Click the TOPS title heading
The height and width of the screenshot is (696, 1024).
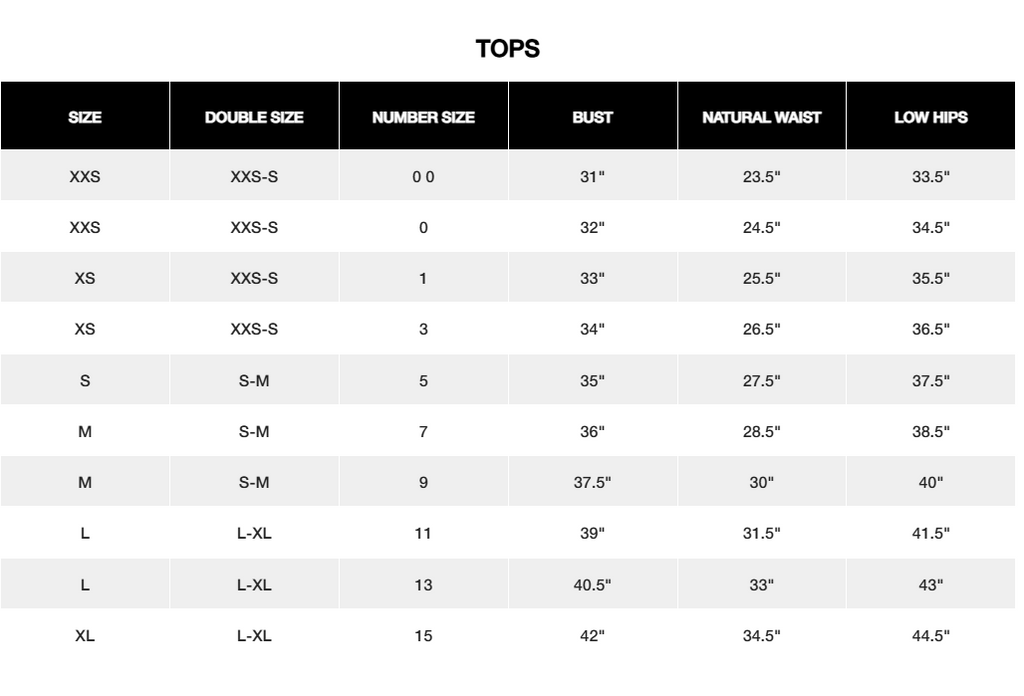coord(507,48)
